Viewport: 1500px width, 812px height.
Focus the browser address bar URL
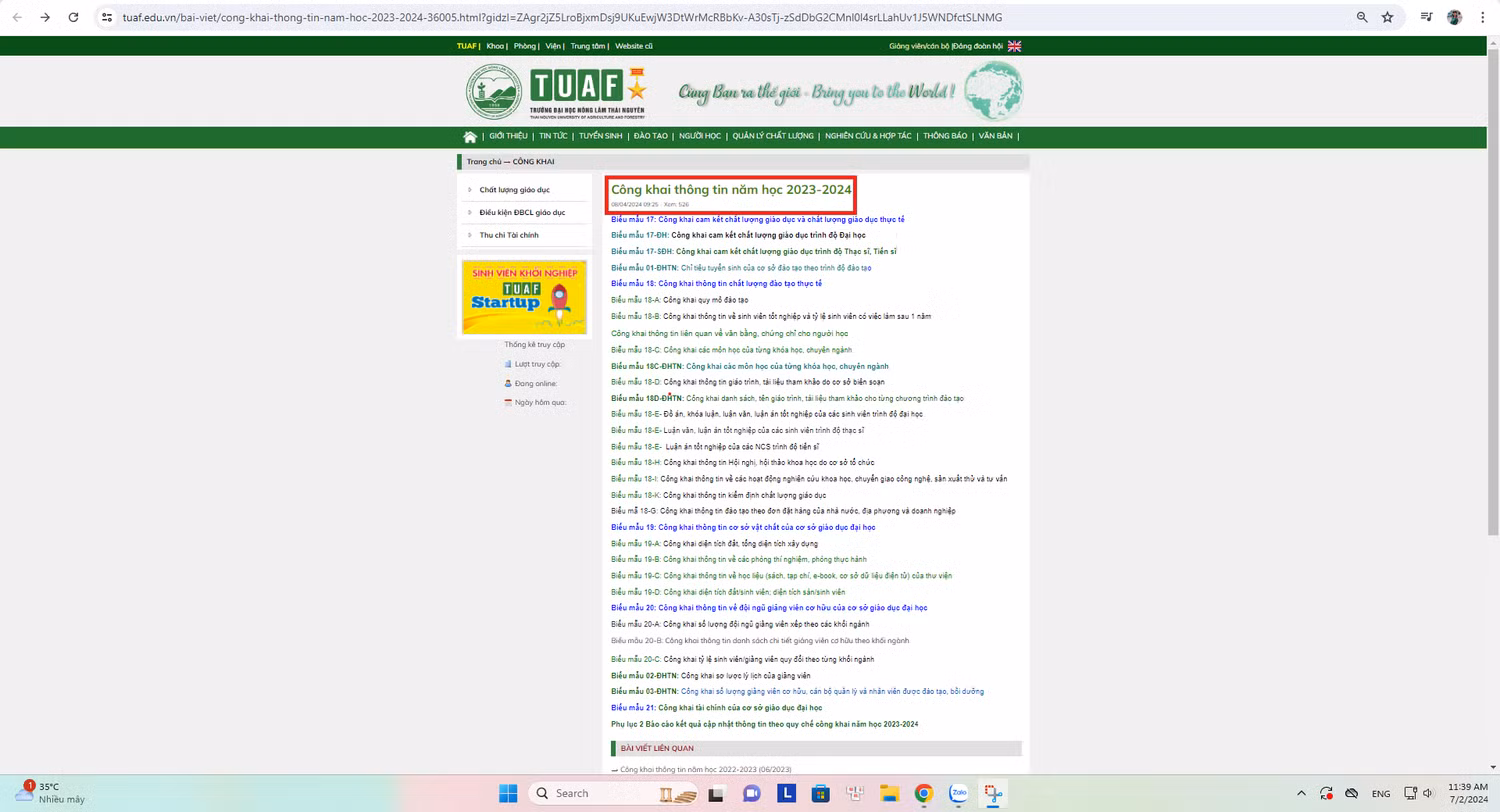(560, 17)
